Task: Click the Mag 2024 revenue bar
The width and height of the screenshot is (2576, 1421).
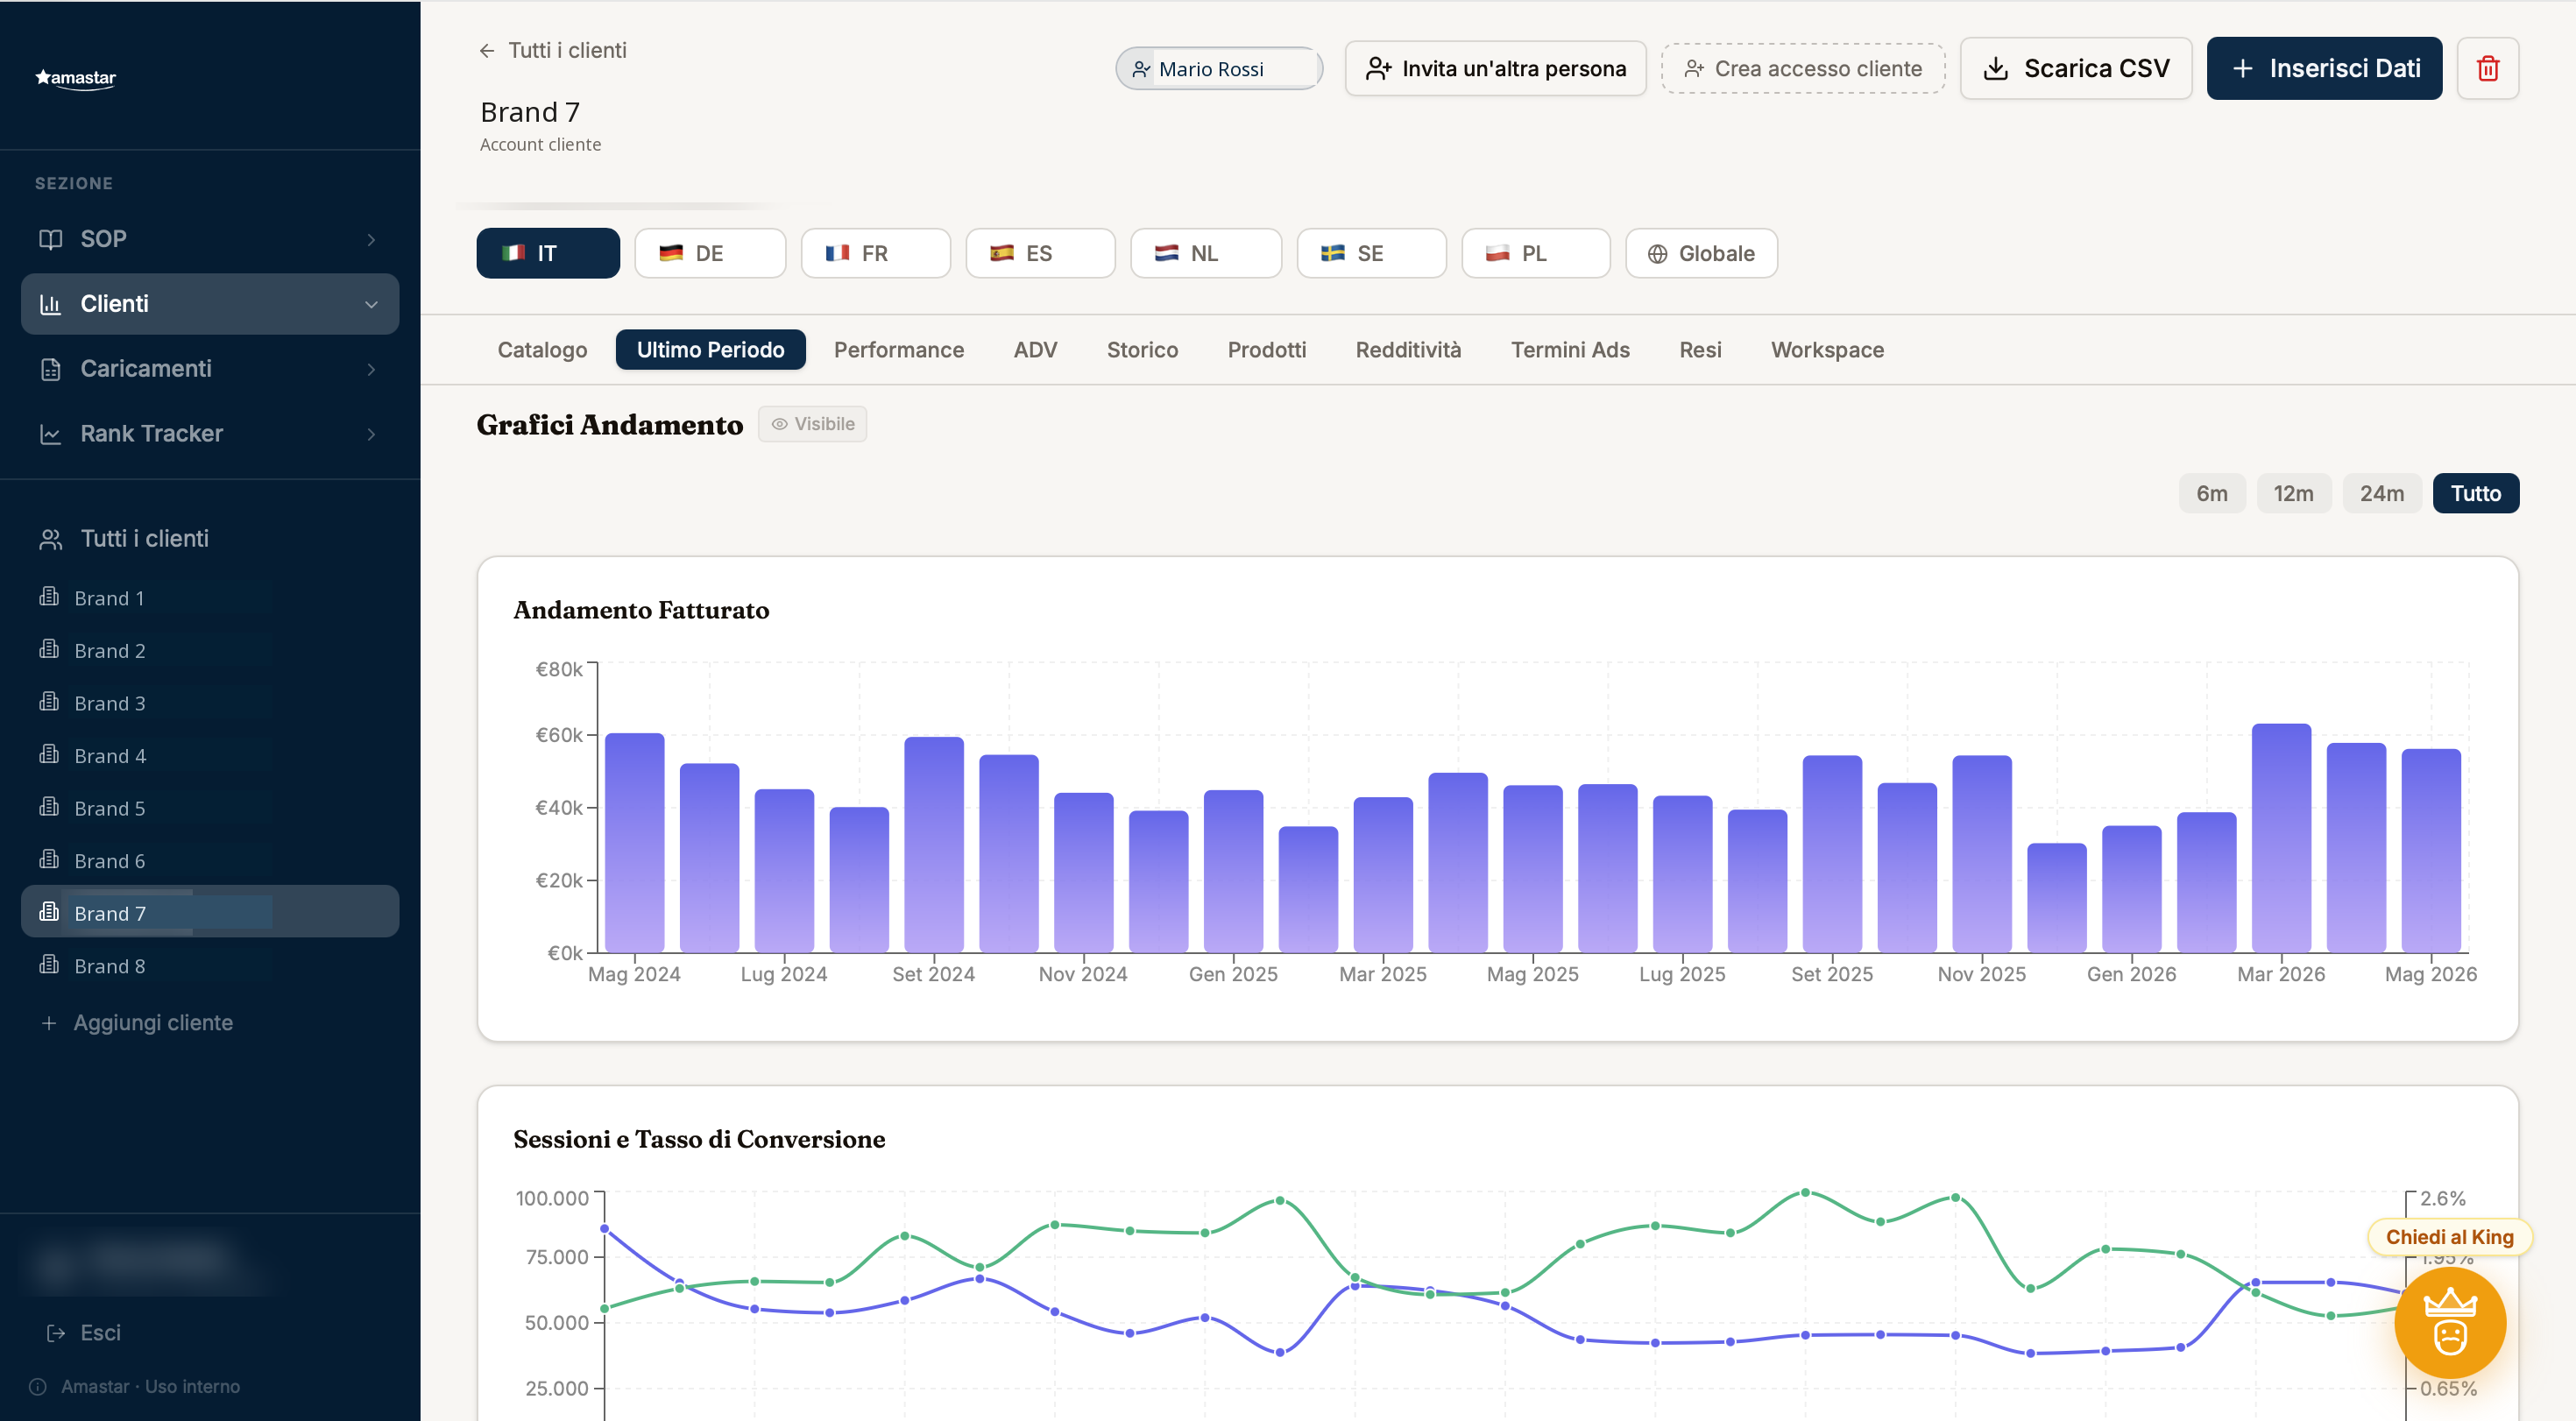Action: tap(634, 842)
